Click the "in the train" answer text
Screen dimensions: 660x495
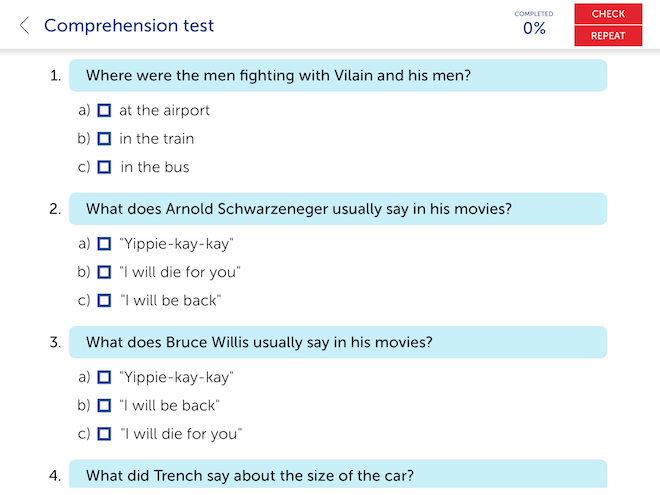tap(156, 139)
